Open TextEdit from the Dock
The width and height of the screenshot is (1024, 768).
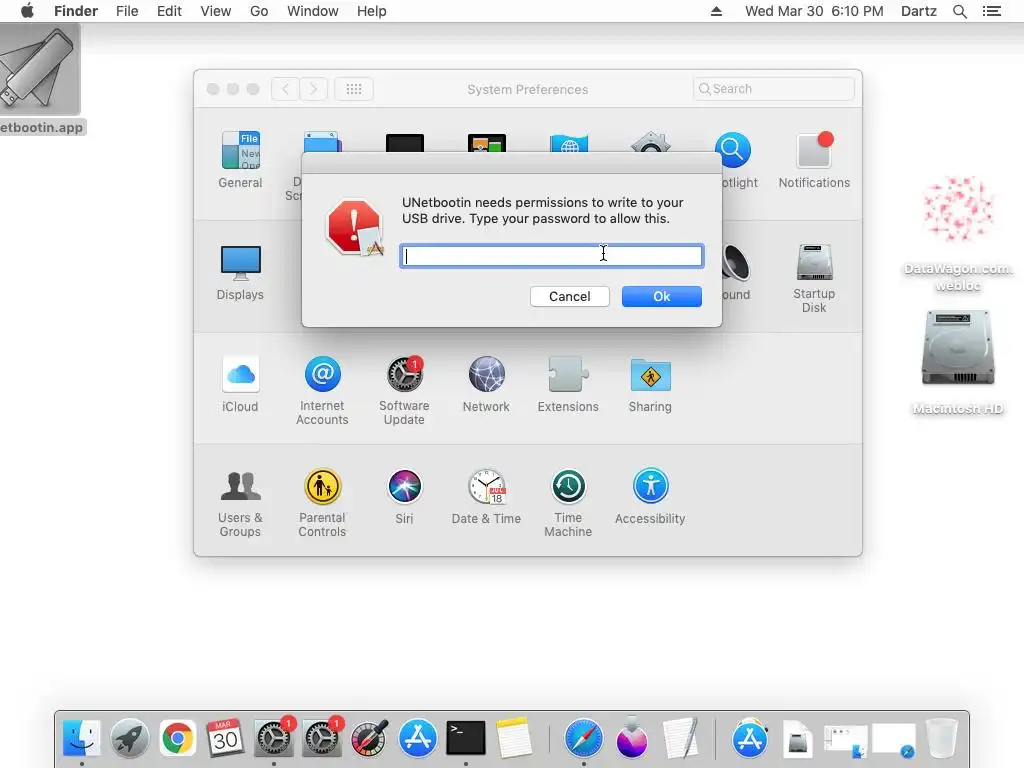point(680,739)
